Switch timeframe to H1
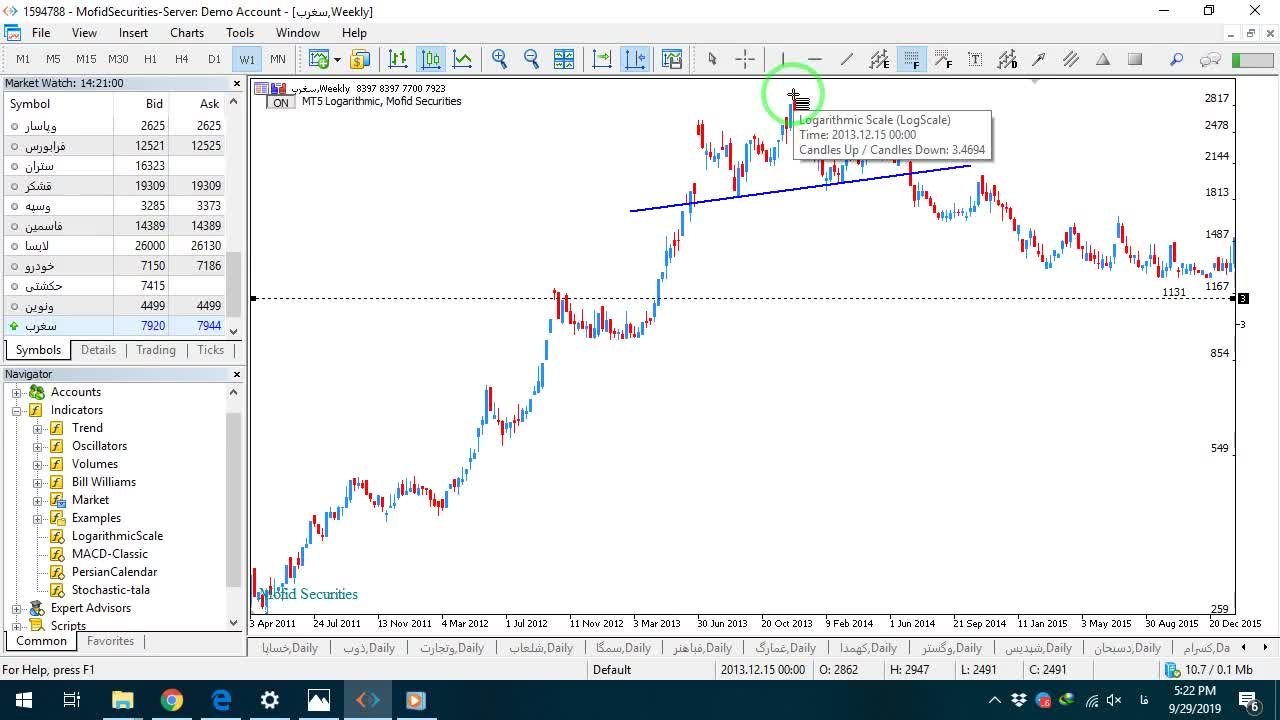Image resolution: width=1280 pixels, height=720 pixels. (x=150, y=59)
